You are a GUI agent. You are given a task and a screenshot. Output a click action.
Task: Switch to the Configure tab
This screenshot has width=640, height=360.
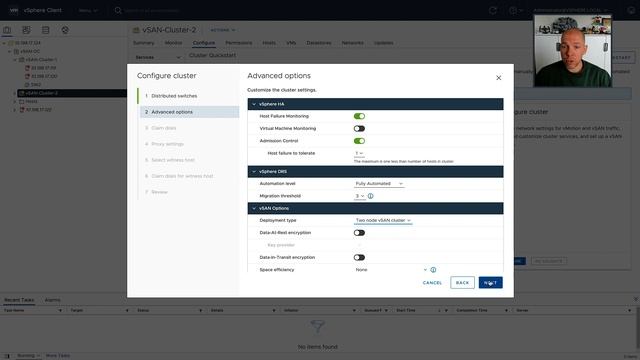coord(204,43)
